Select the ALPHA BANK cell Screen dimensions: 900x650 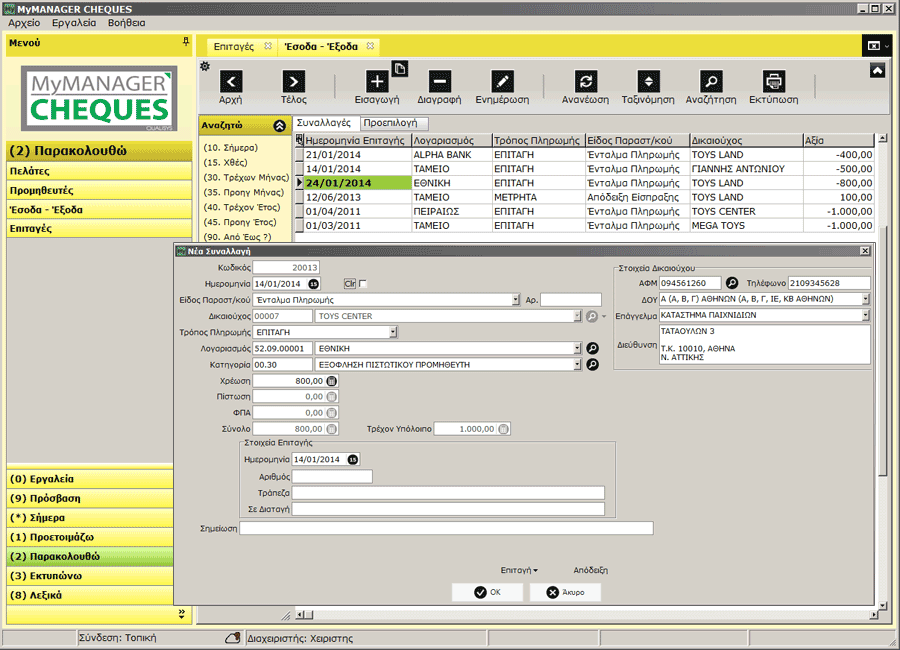coord(452,155)
